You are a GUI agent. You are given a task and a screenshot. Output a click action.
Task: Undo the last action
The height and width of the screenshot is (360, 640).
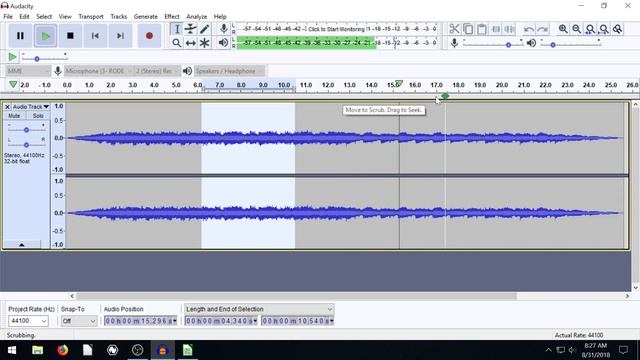[529, 29]
